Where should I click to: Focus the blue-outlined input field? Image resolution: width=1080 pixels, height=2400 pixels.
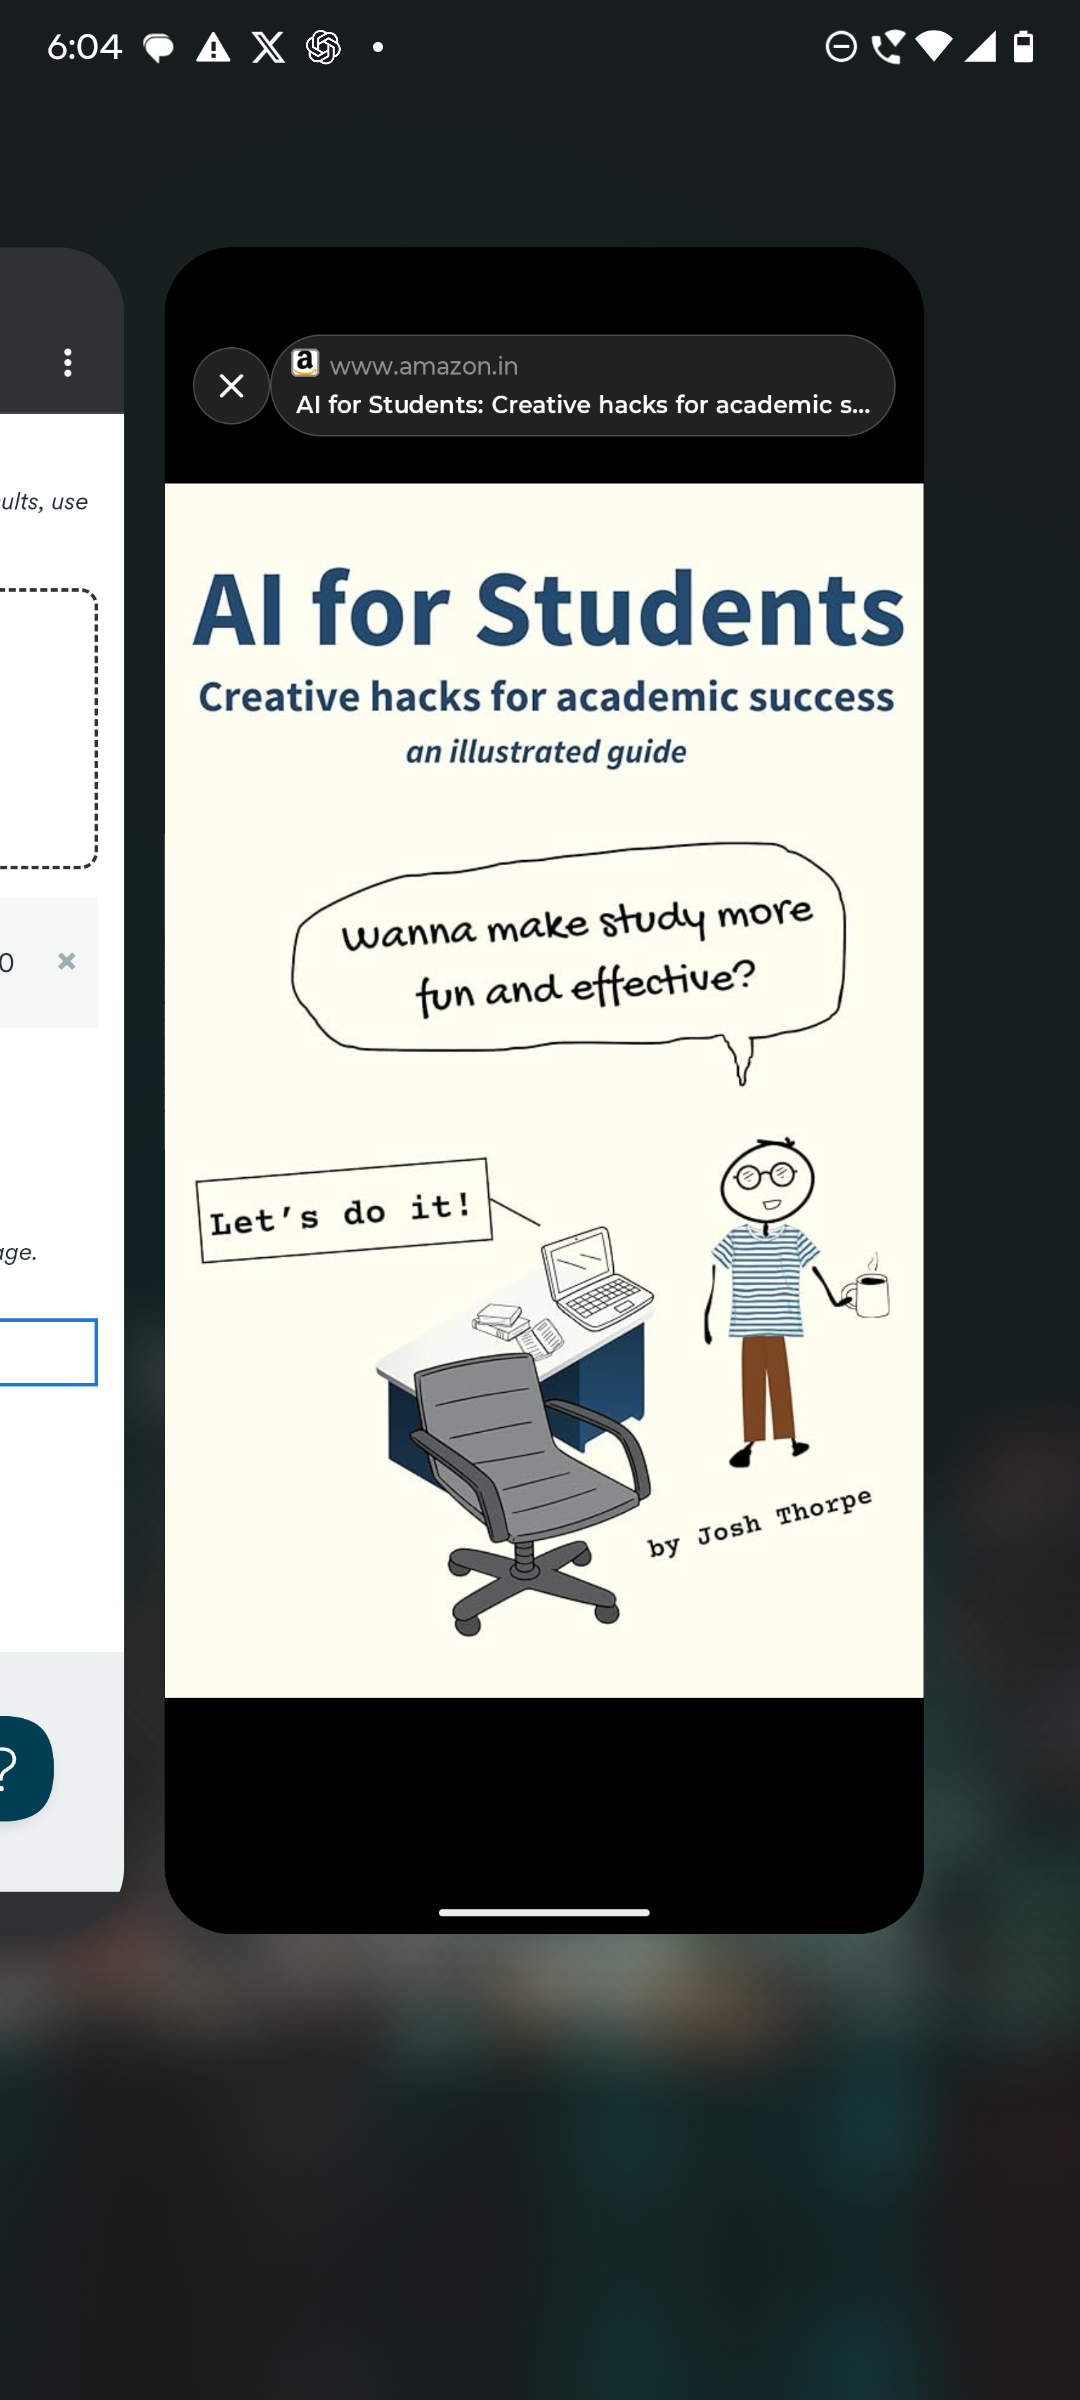[47, 1352]
